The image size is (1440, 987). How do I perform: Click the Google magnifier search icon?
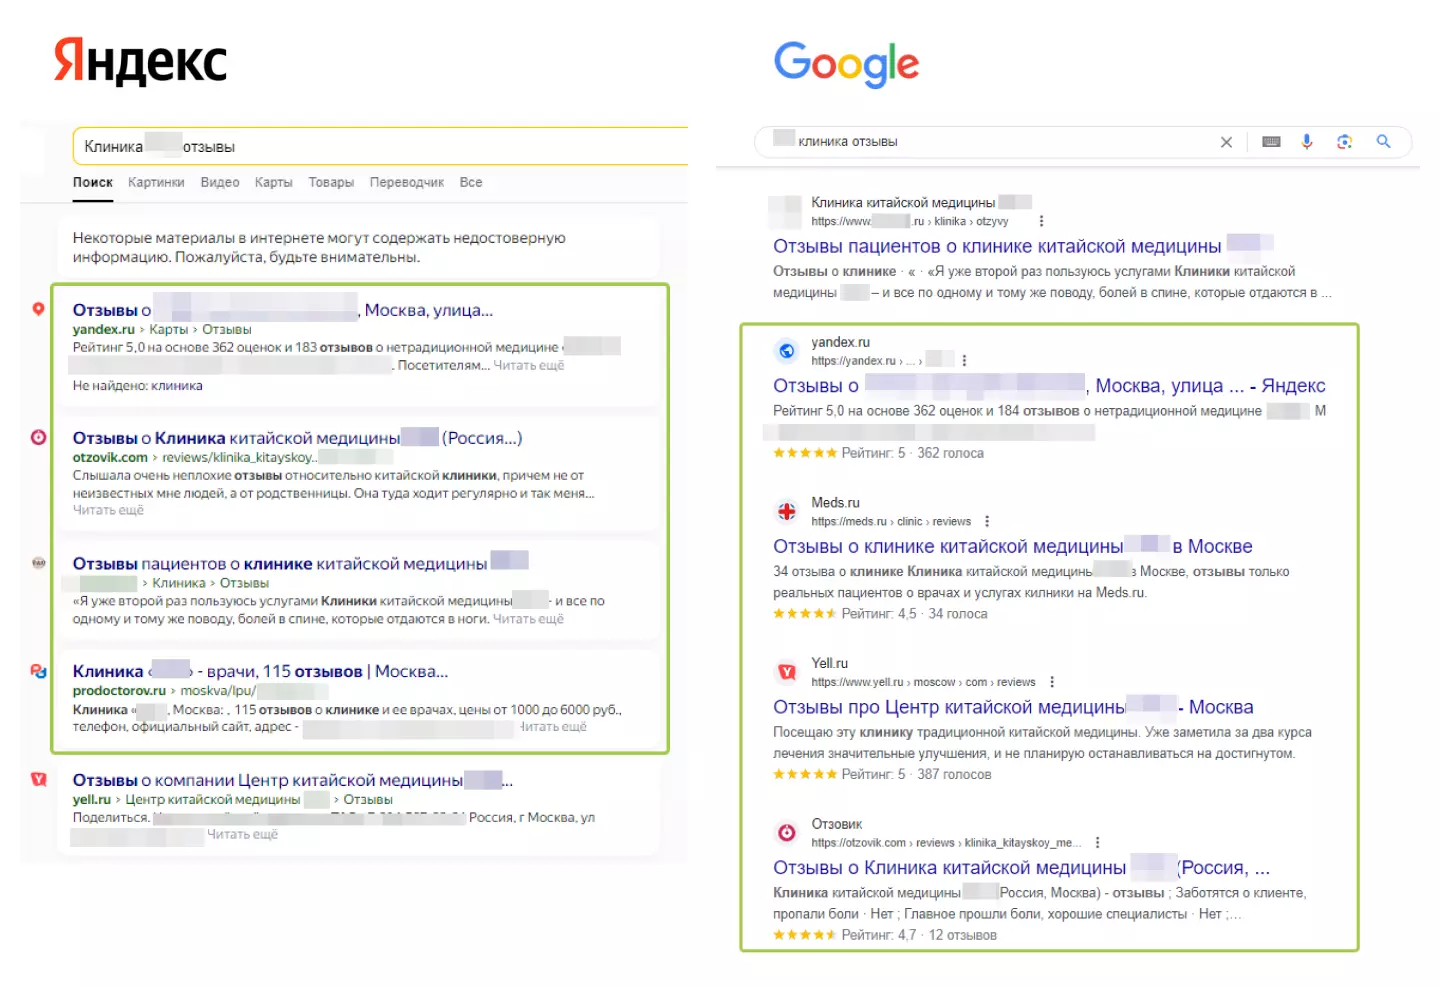tap(1383, 142)
